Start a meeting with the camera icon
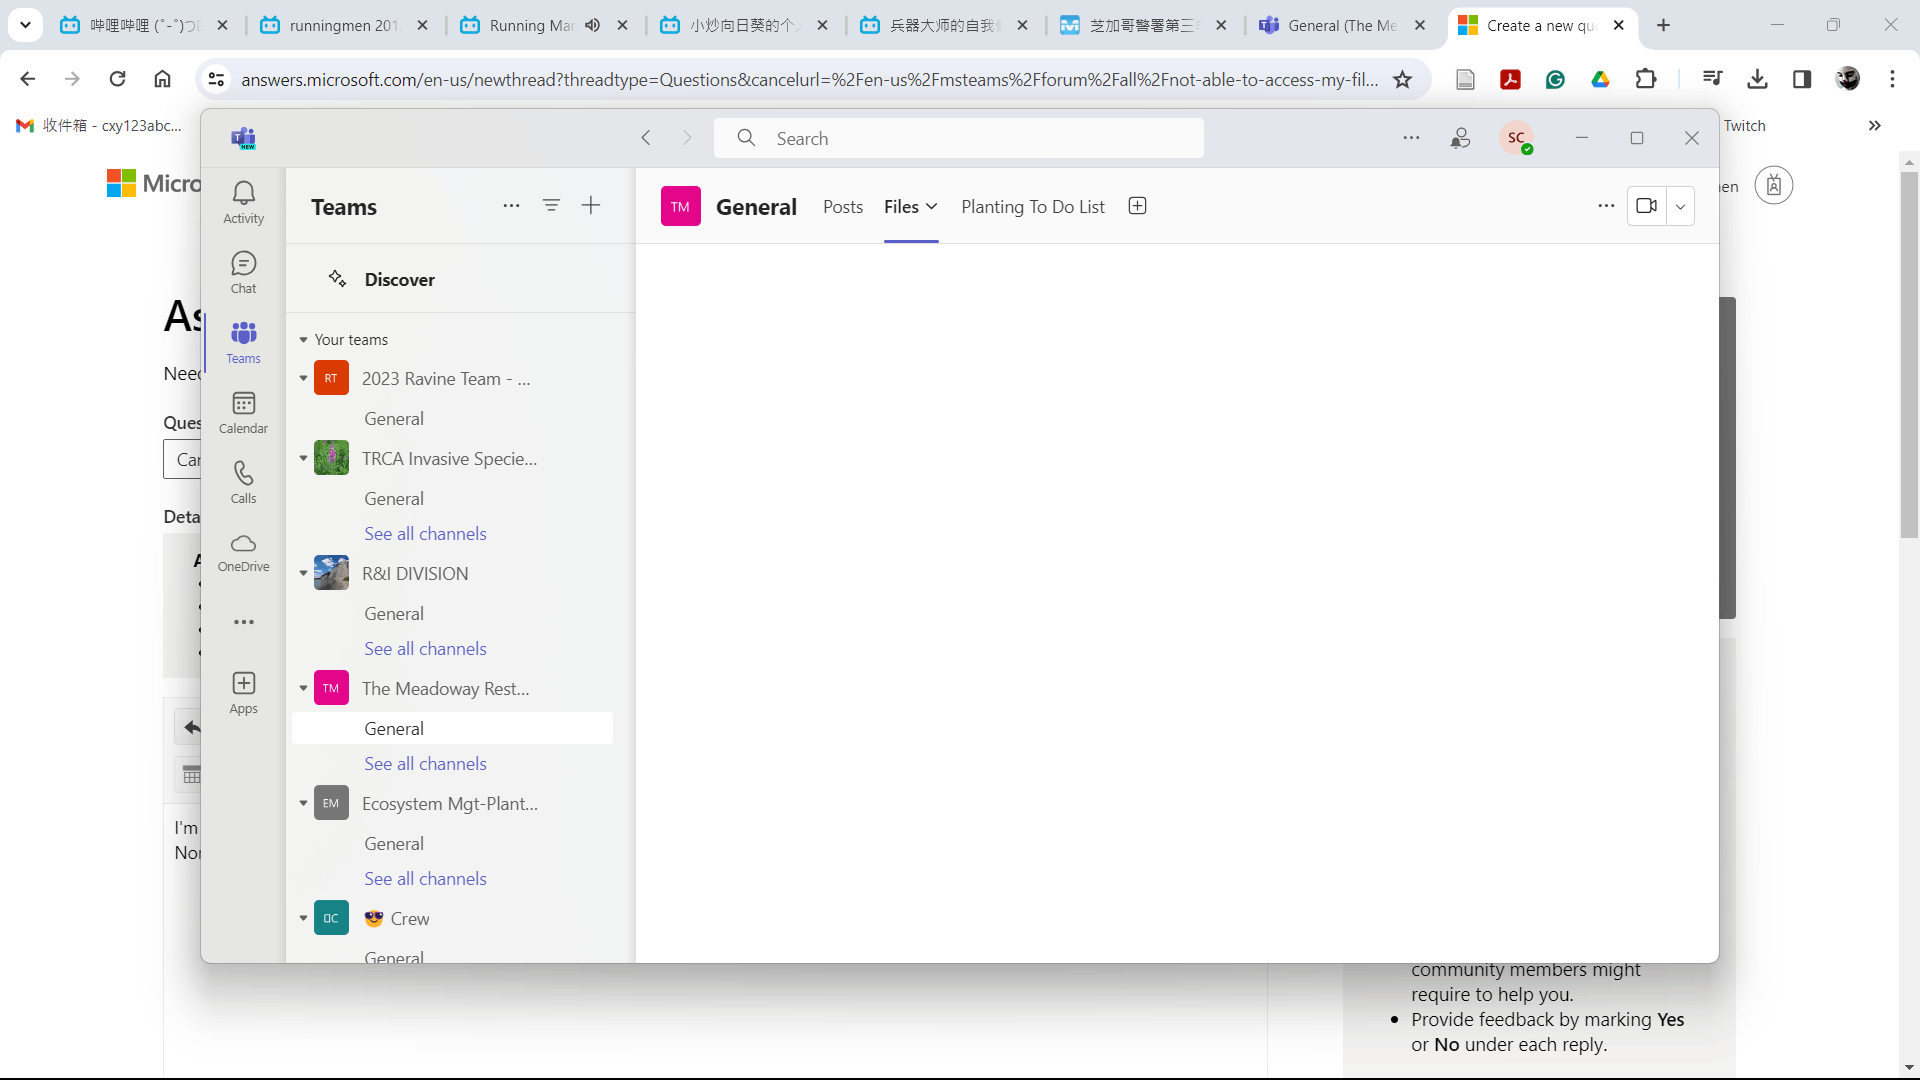The image size is (1920, 1080). [1646, 206]
